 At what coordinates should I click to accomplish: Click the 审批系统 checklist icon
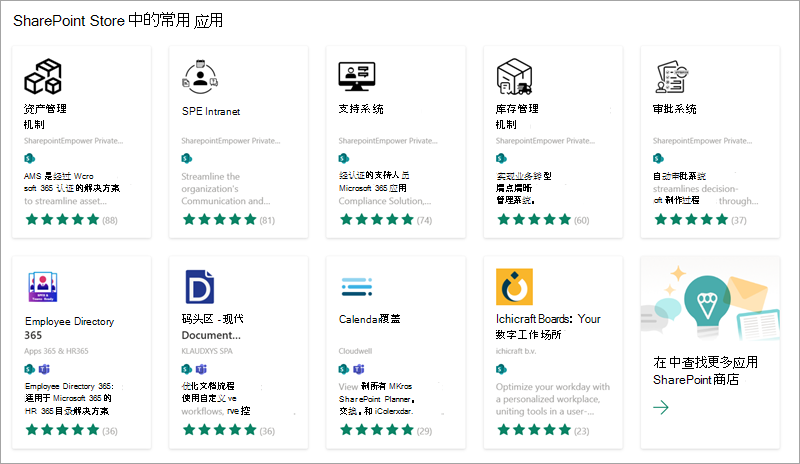(x=672, y=77)
